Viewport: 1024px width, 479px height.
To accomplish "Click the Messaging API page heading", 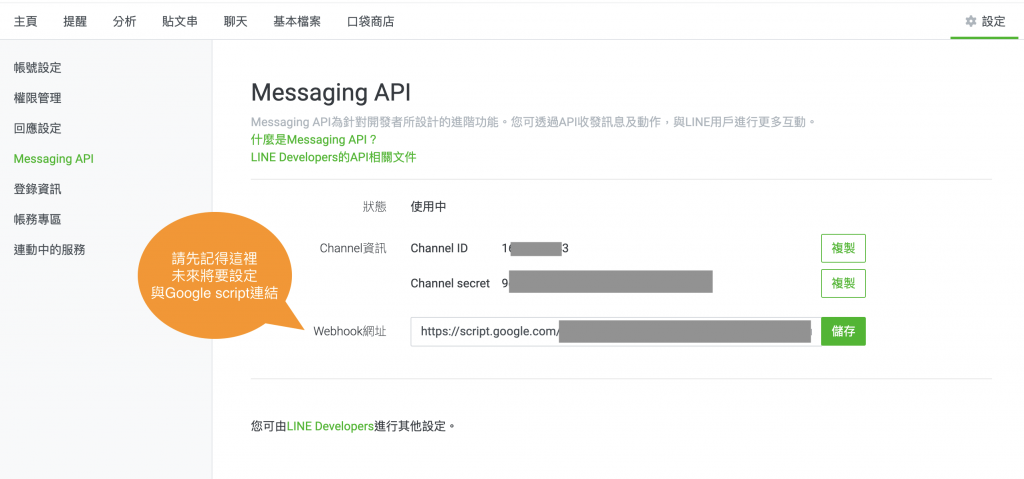I will [330, 92].
